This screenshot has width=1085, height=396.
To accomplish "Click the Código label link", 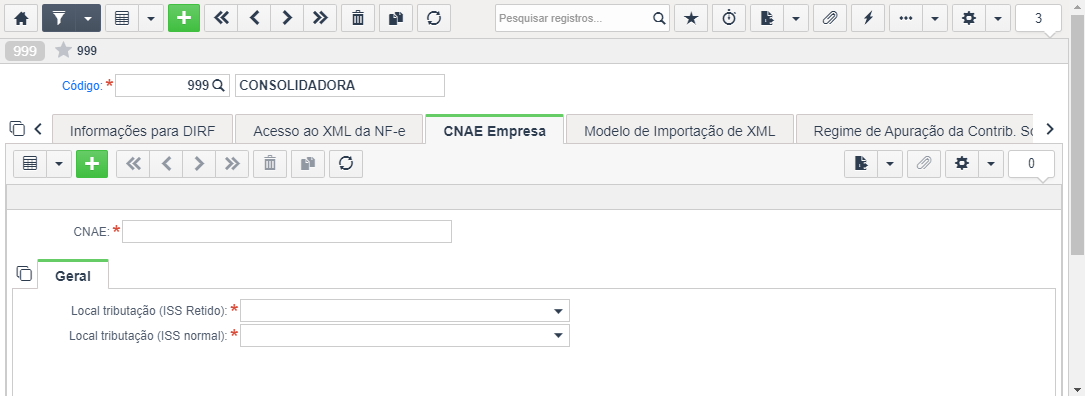I will (82, 86).
